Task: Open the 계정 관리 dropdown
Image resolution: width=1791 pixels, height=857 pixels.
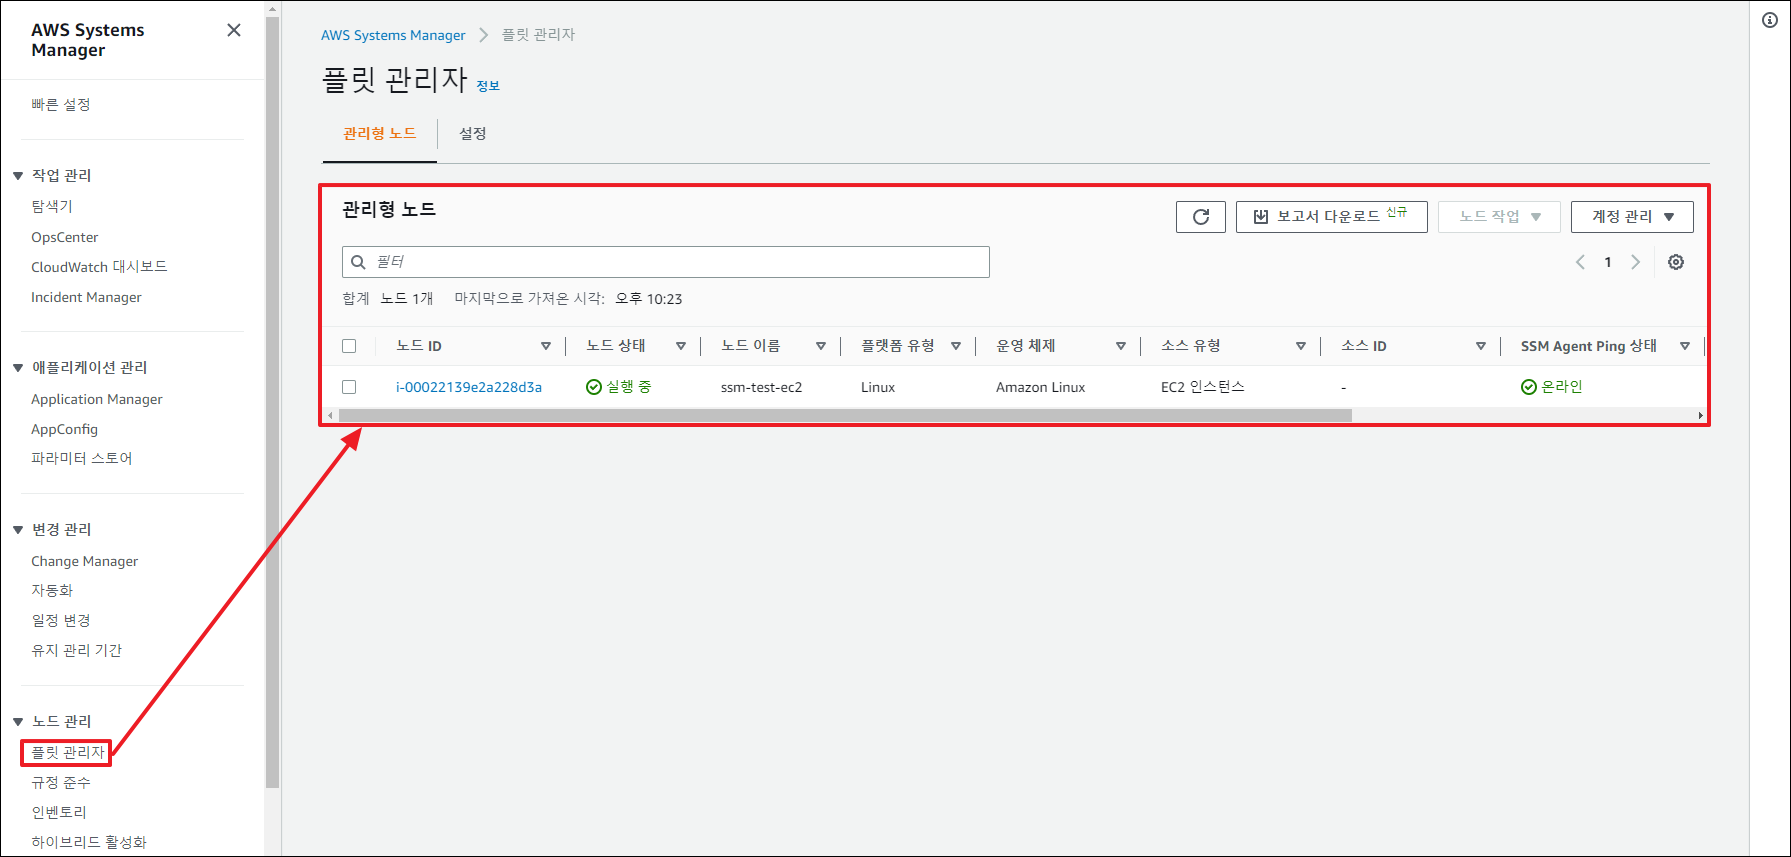Action: tap(1632, 217)
